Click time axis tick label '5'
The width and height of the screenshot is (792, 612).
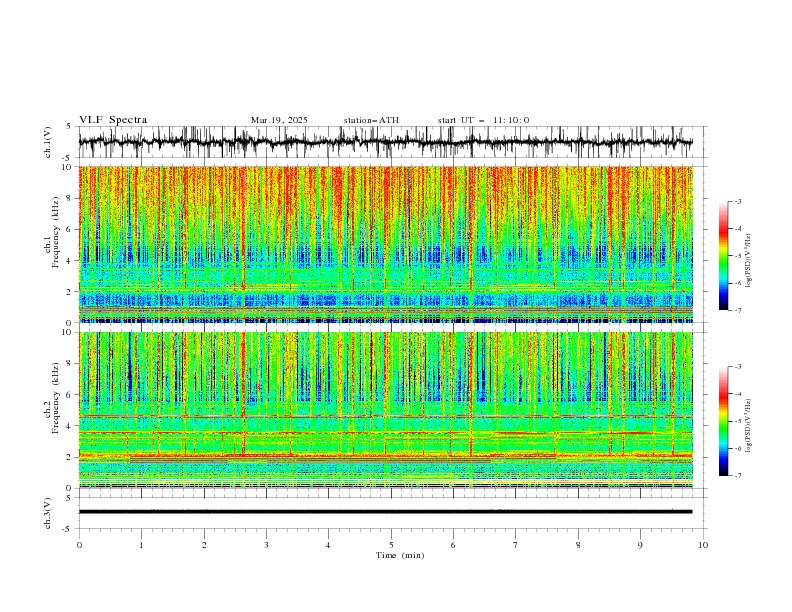point(391,545)
